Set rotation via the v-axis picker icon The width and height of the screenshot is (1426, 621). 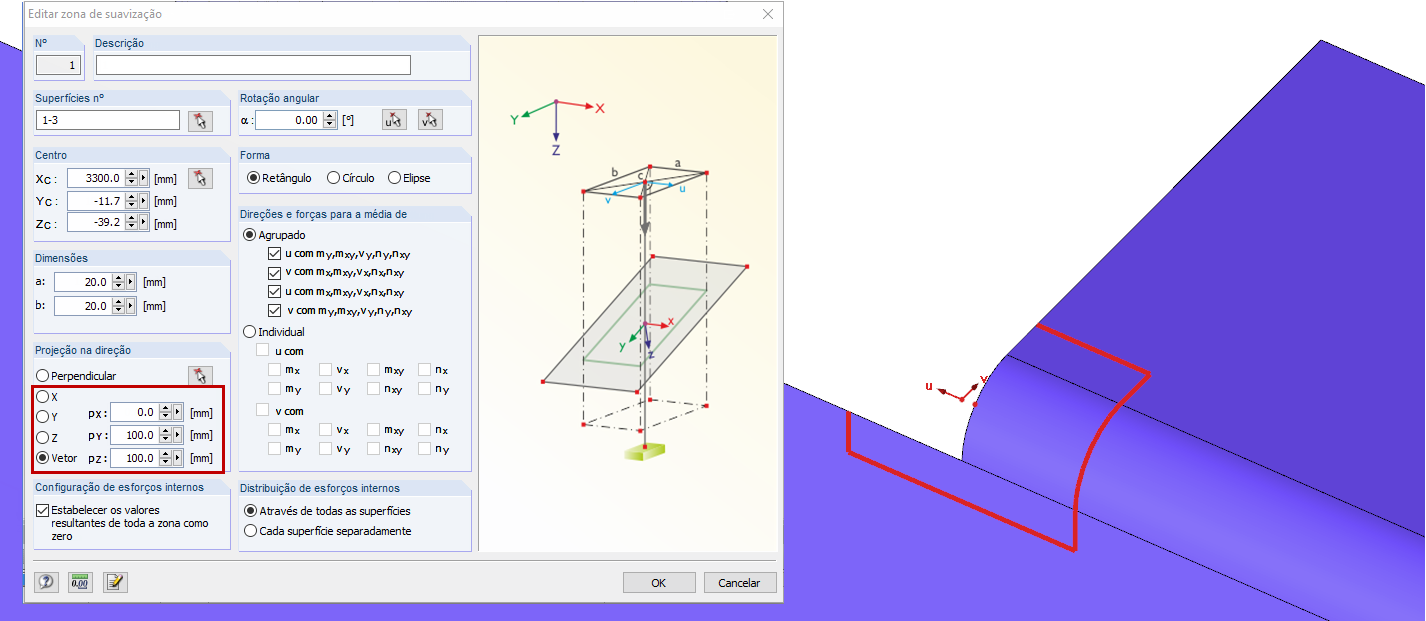click(x=429, y=119)
